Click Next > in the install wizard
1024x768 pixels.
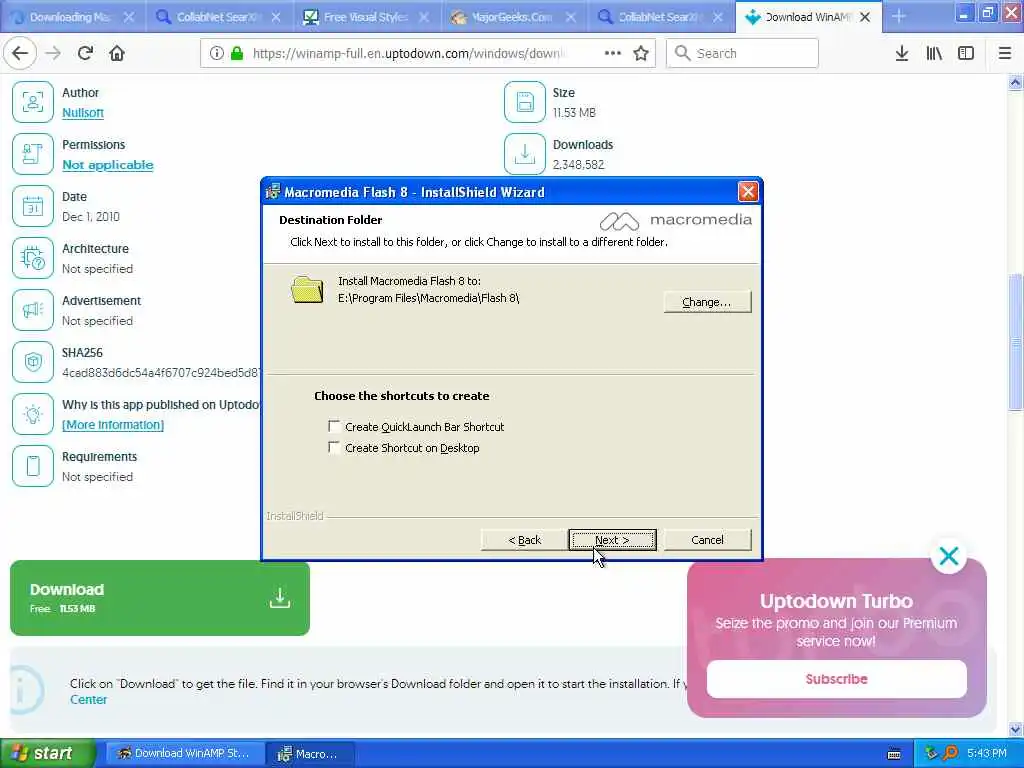coord(612,540)
